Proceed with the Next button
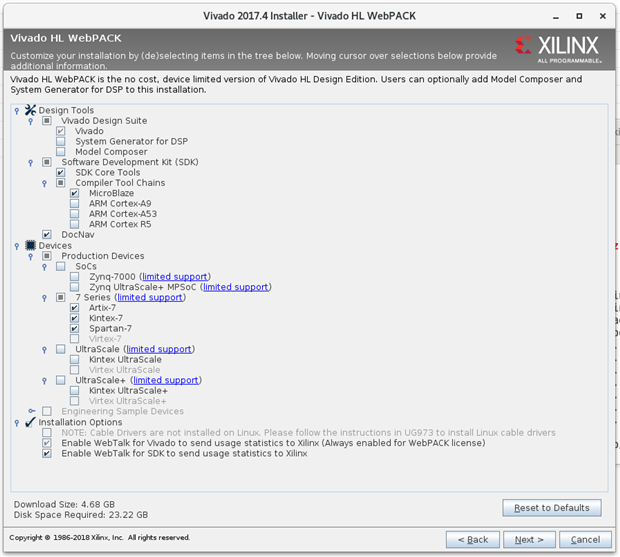The width and height of the screenshot is (620, 557). point(529,540)
